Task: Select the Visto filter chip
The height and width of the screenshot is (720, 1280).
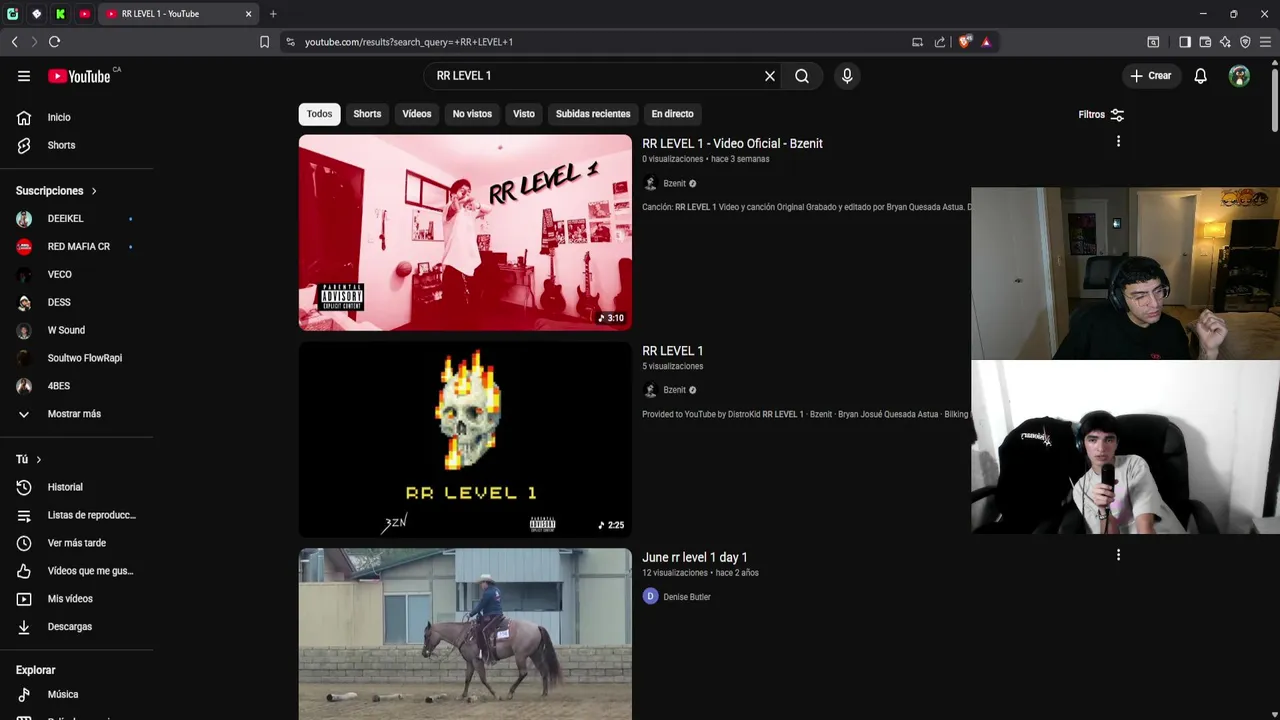Action: pyautogui.click(x=524, y=114)
